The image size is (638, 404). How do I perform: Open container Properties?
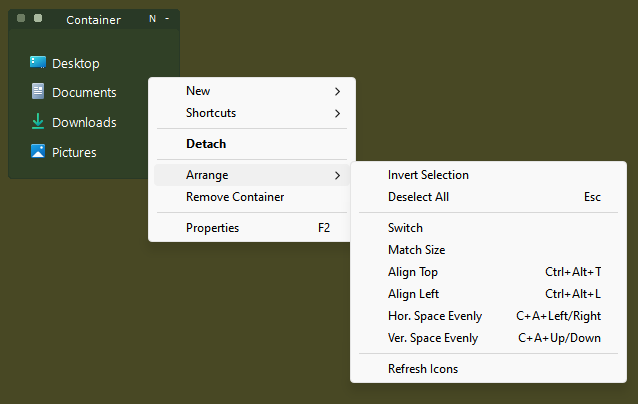click(x=252, y=228)
